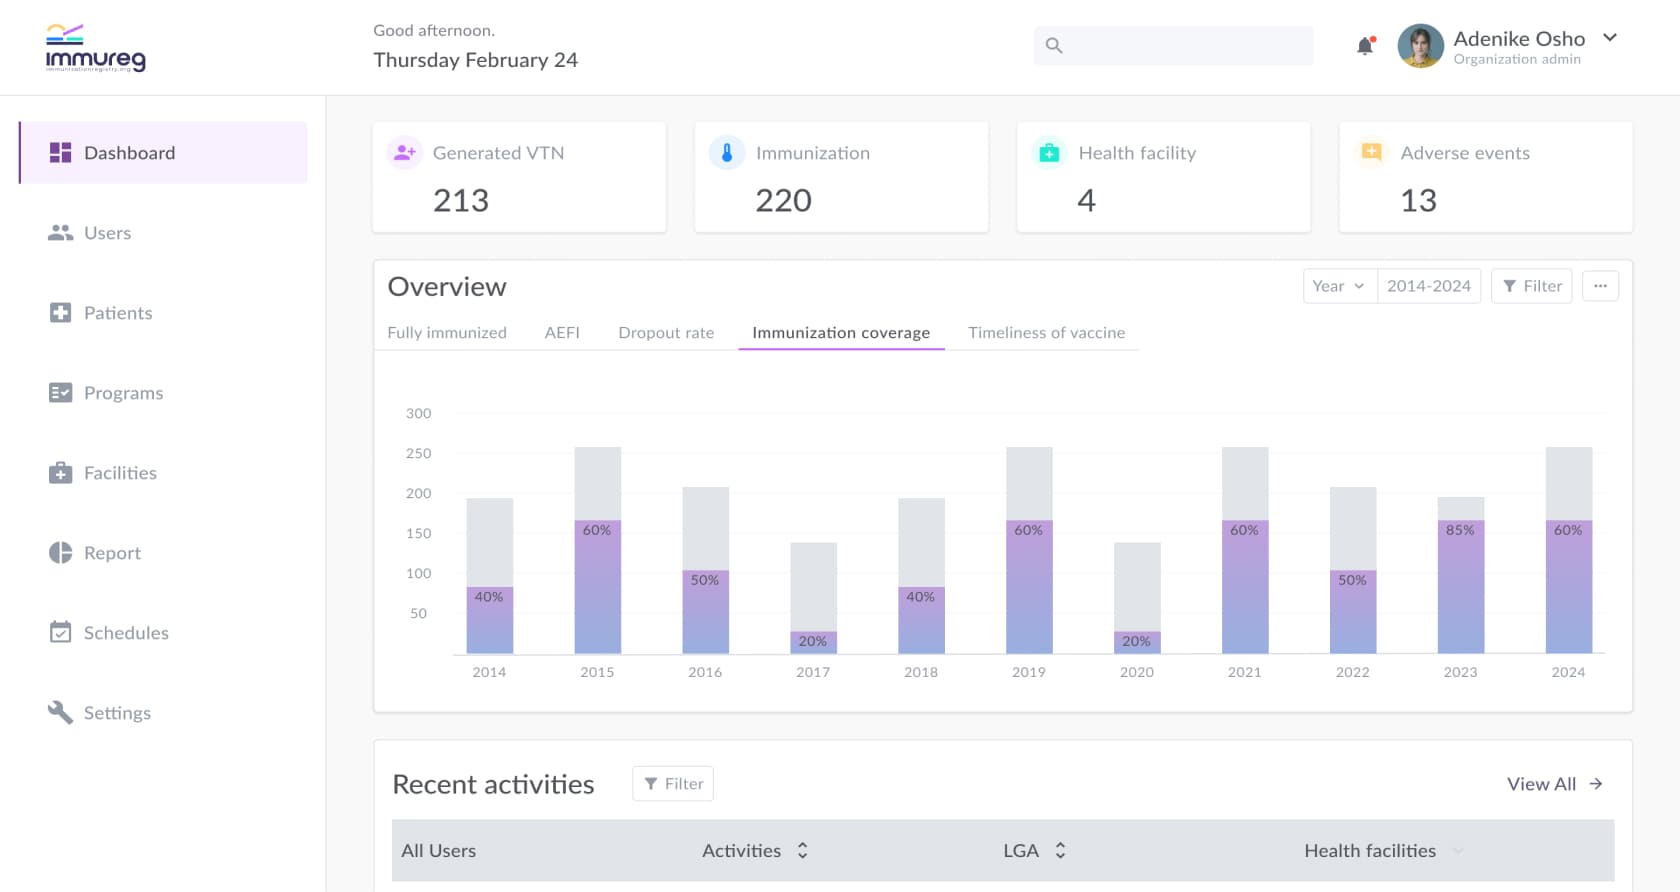Click Adenike Osho profile avatar
Viewport: 1680px width, 892px height.
1420,46
